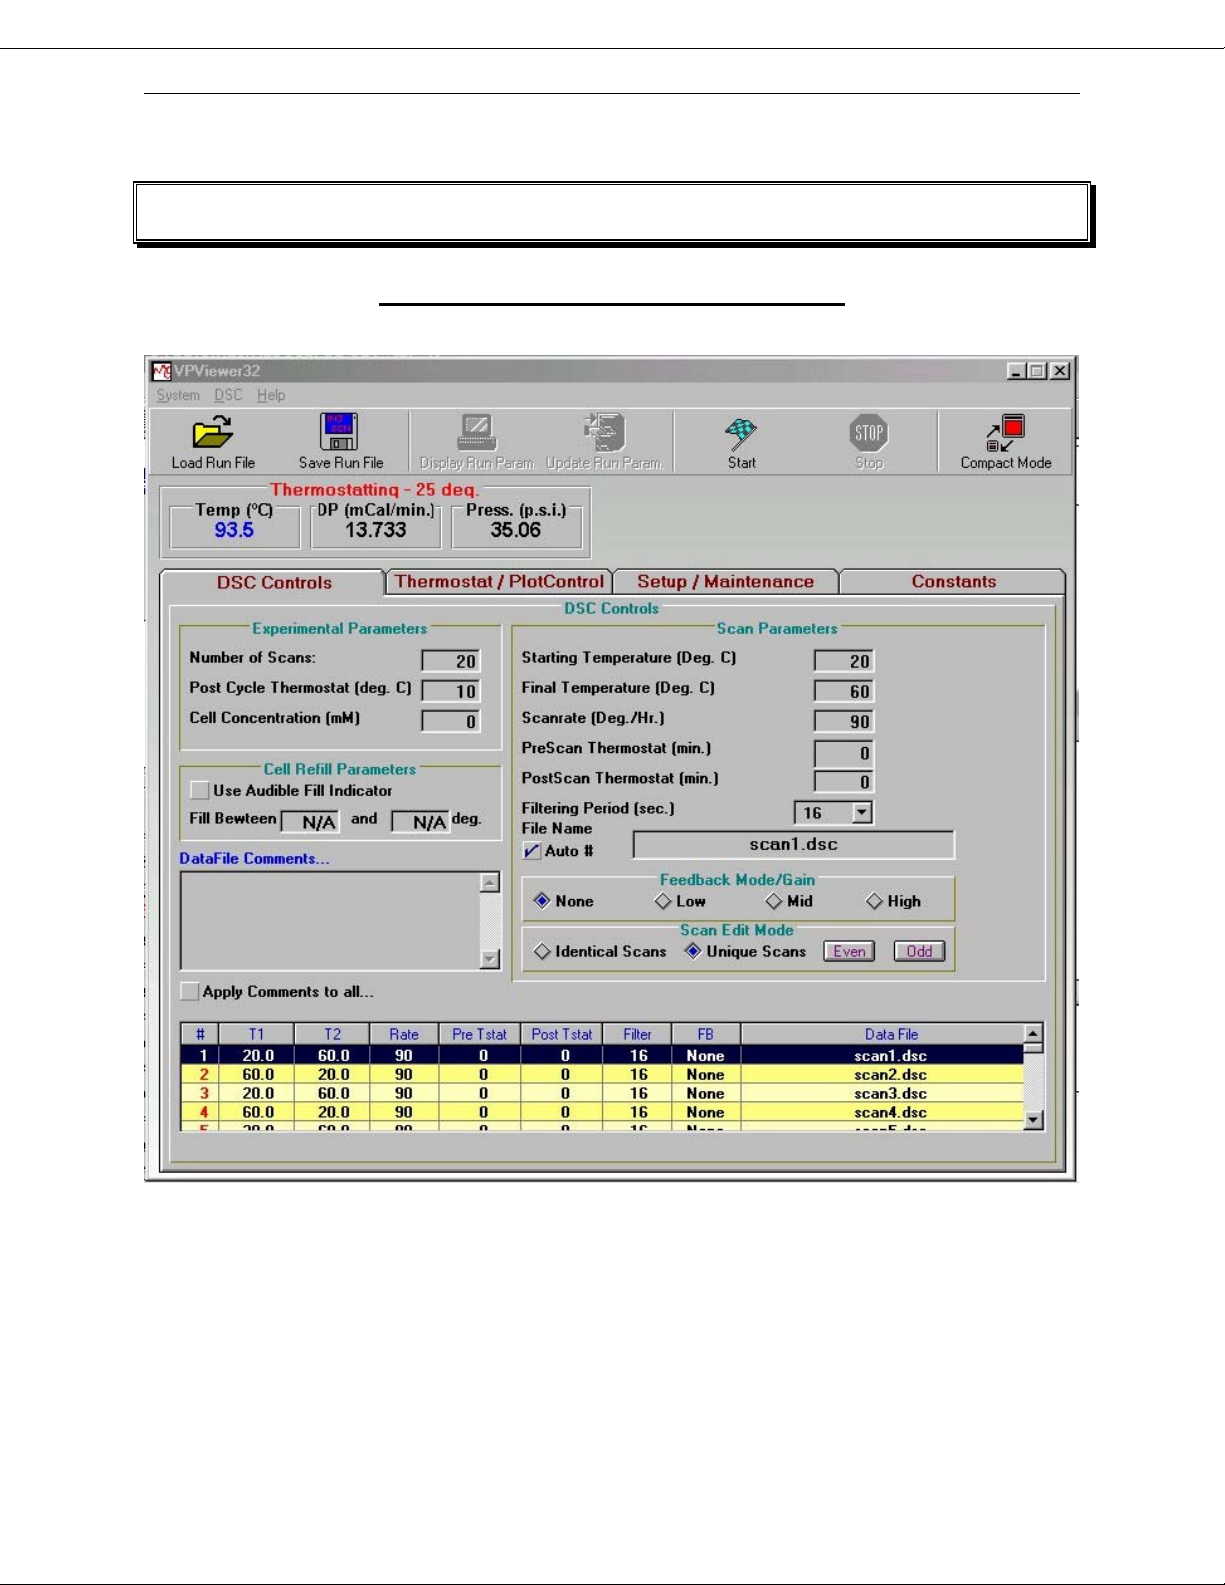1225x1585 pixels.
Task: Click the Final Temperature field
Action: [844, 691]
